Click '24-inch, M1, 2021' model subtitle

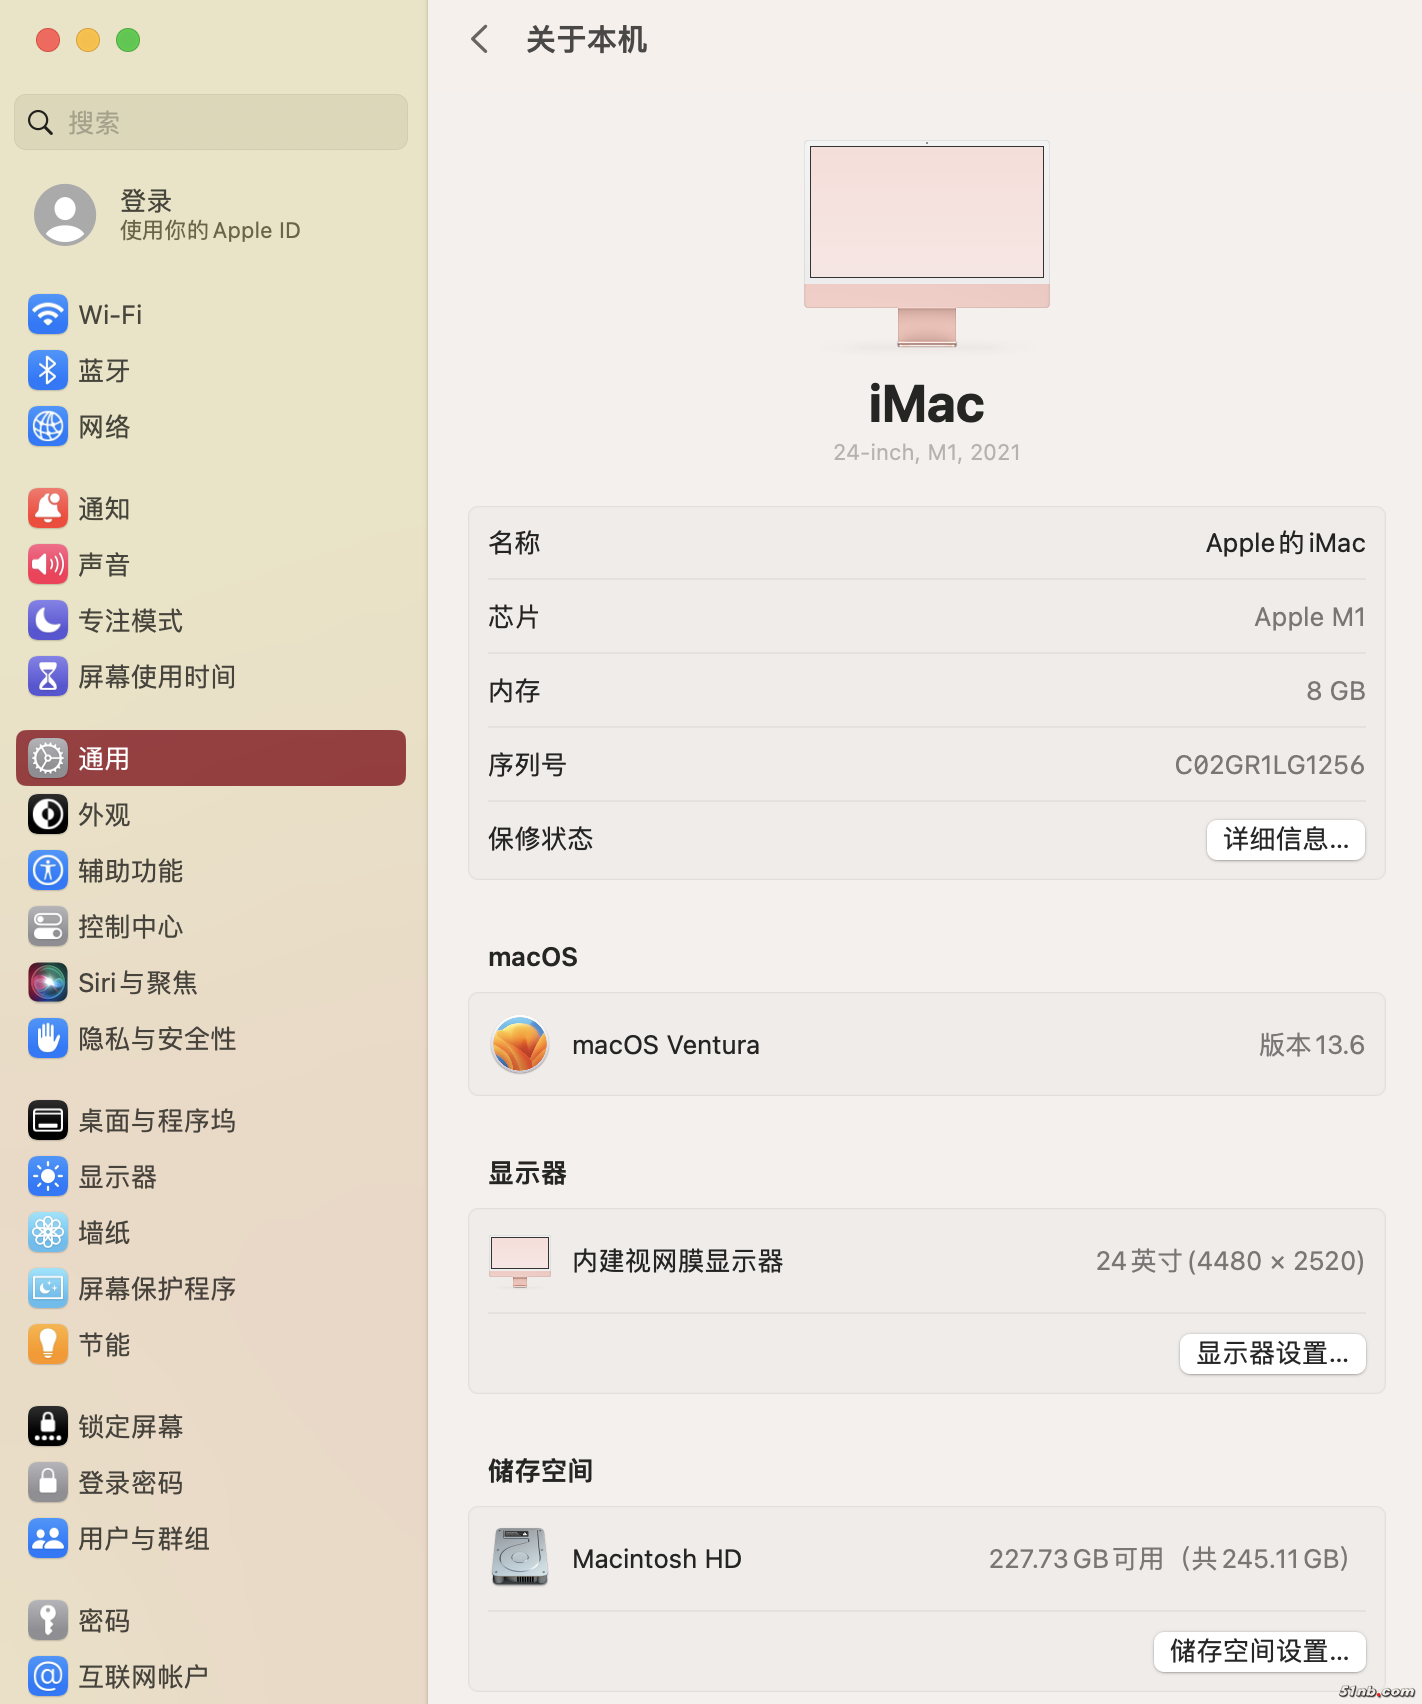(927, 453)
